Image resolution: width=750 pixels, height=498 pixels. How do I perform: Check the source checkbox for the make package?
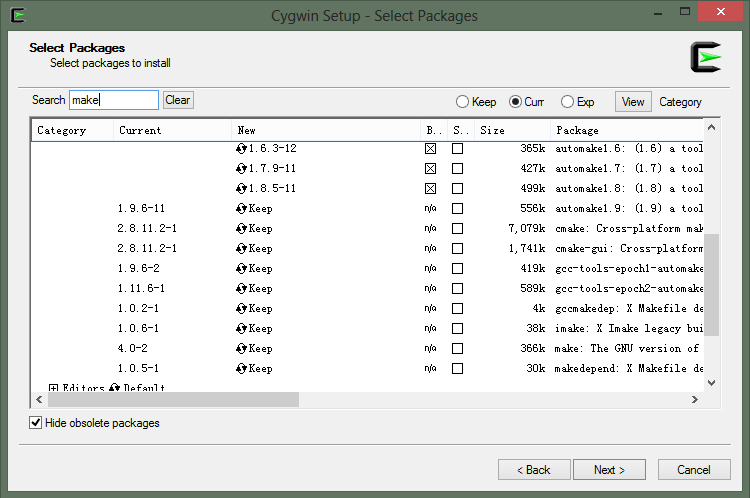(457, 348)
